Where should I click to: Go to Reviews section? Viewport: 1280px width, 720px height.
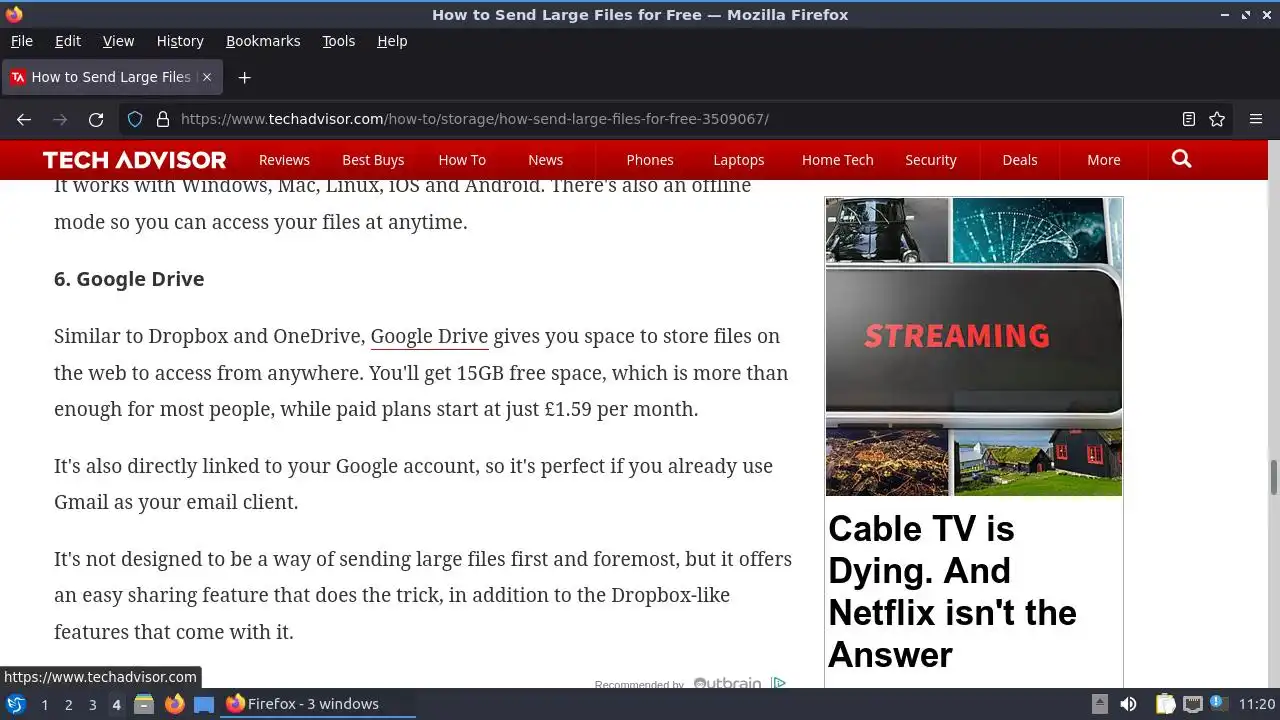(284, 160)
